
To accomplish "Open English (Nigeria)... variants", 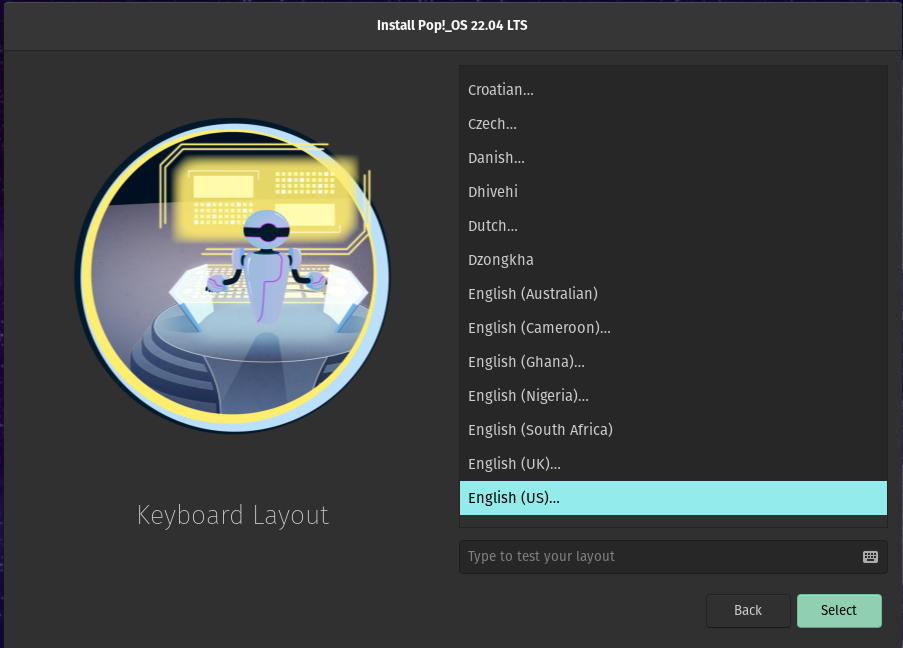I will point(673,396).
